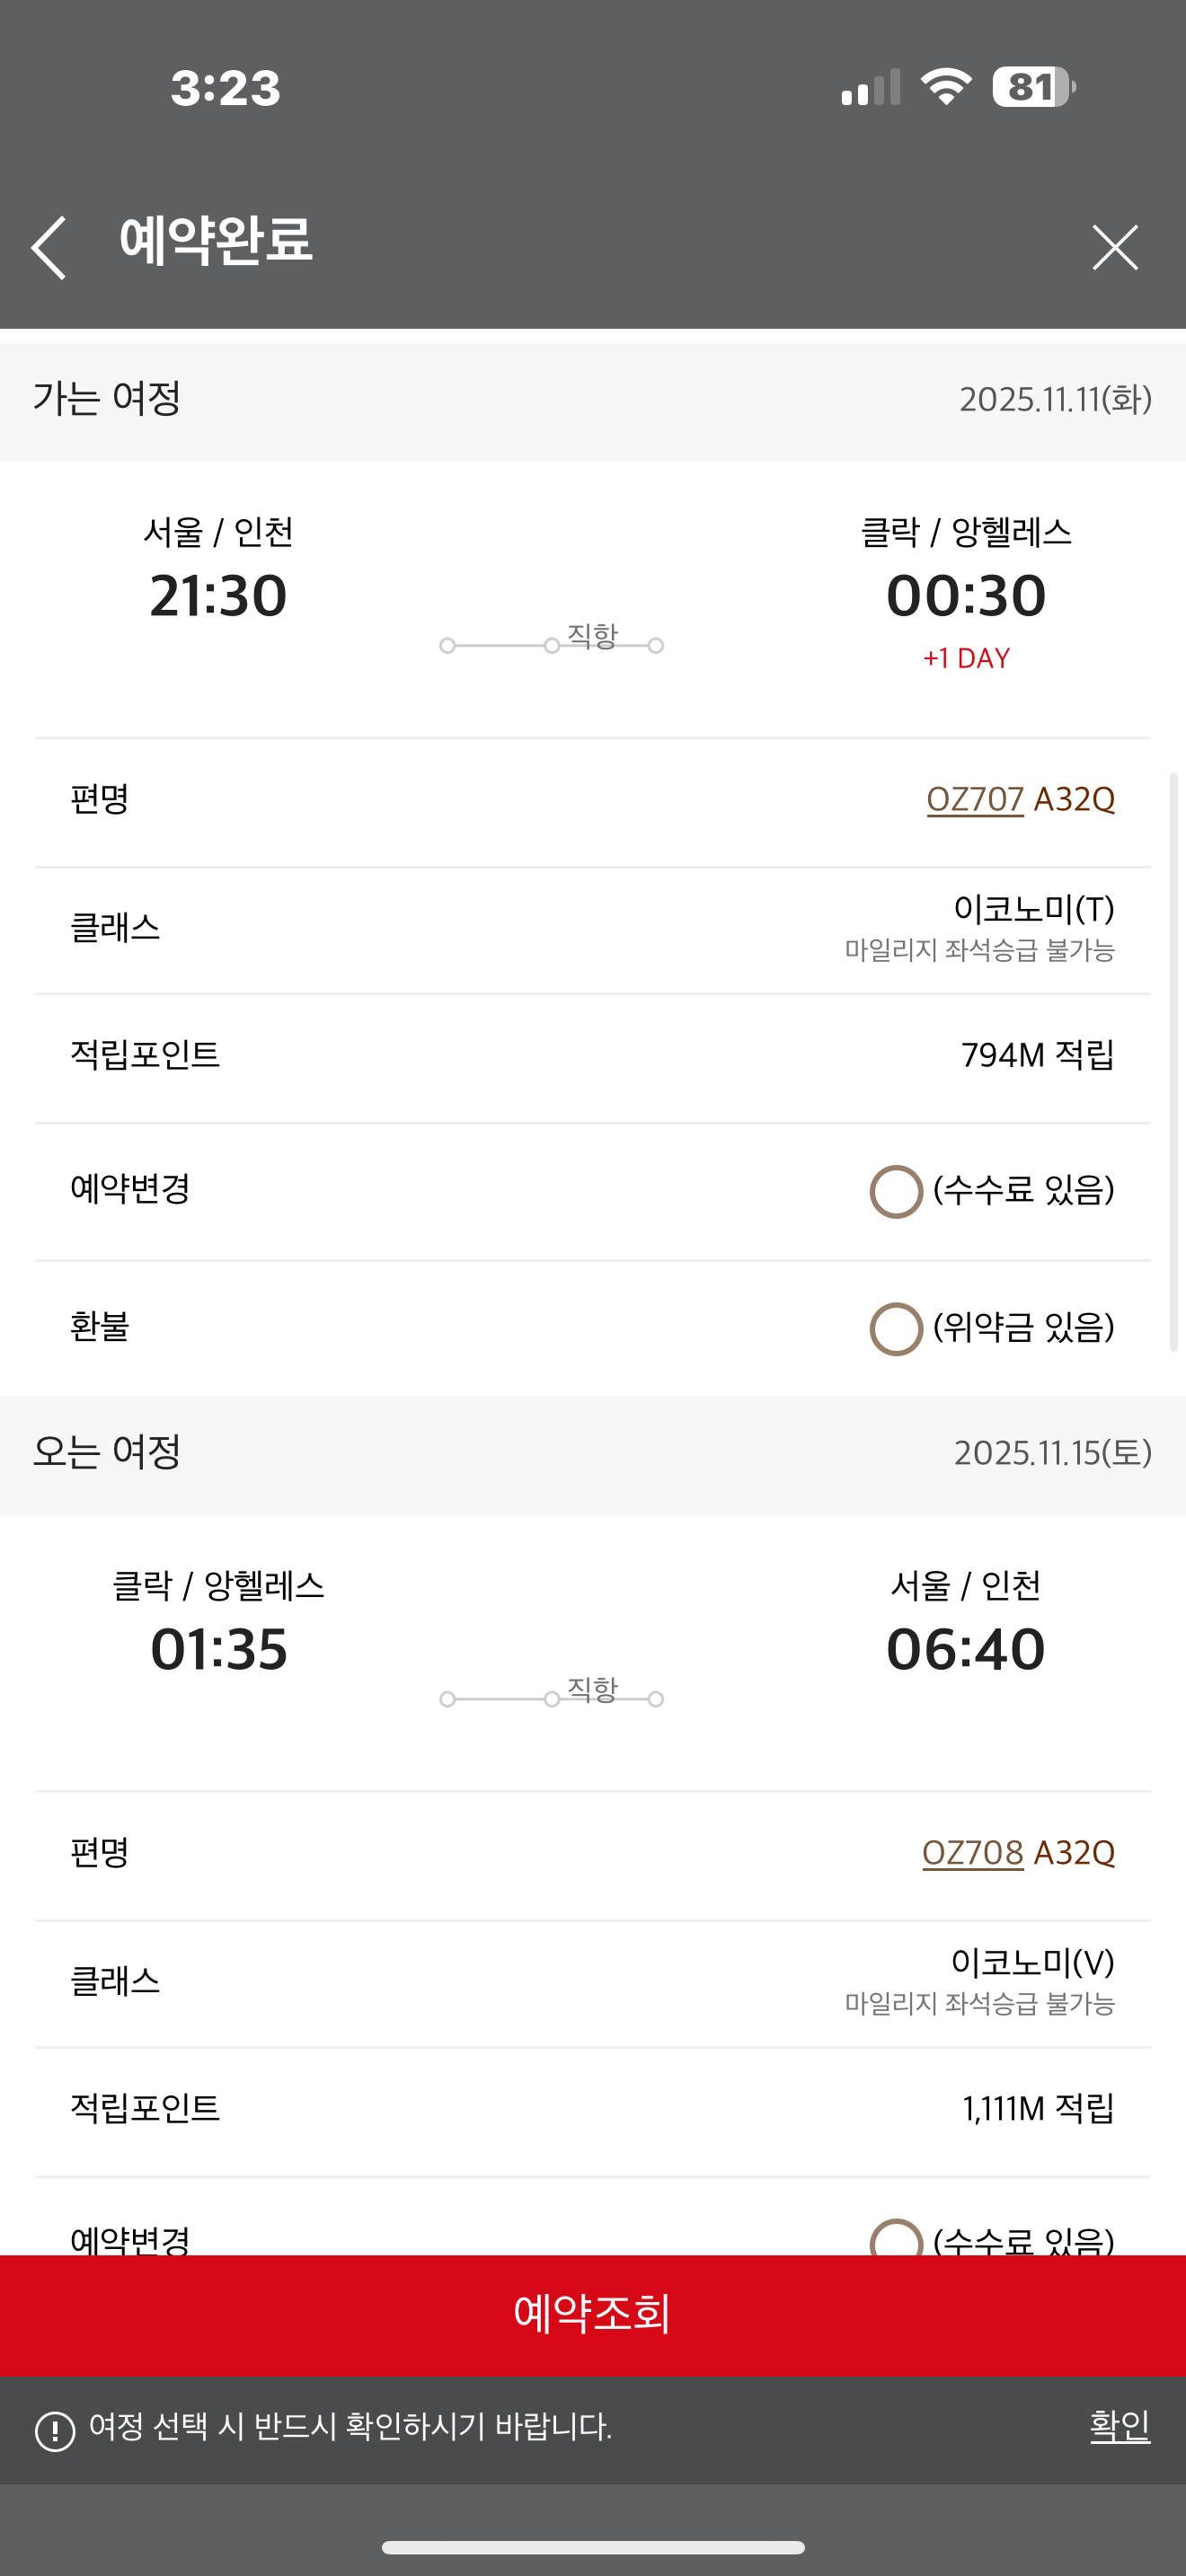Tap the cellular signal bars icon
Image resolution: width=1186 pixels, height=2576 pixels.
[x=870, y=88]
